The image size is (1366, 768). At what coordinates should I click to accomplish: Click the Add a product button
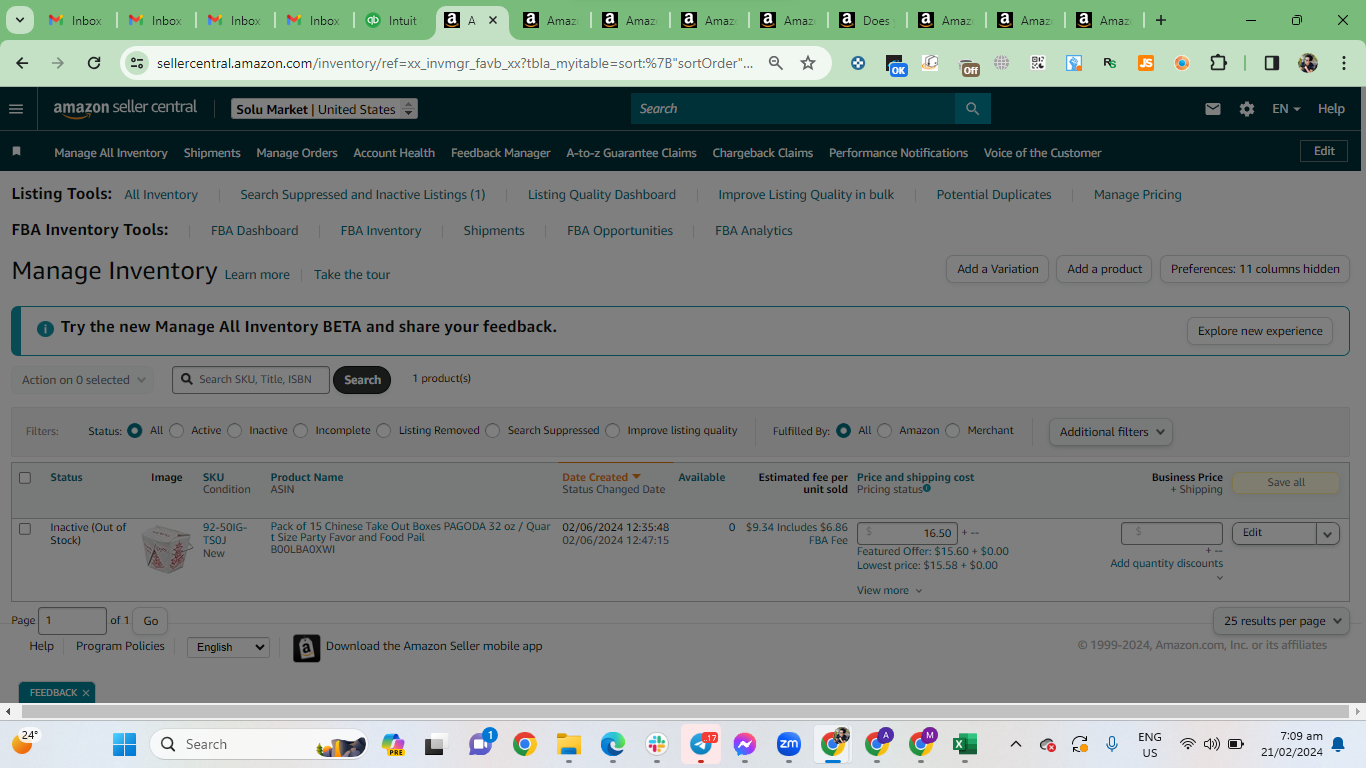(x=1104, y=269)
